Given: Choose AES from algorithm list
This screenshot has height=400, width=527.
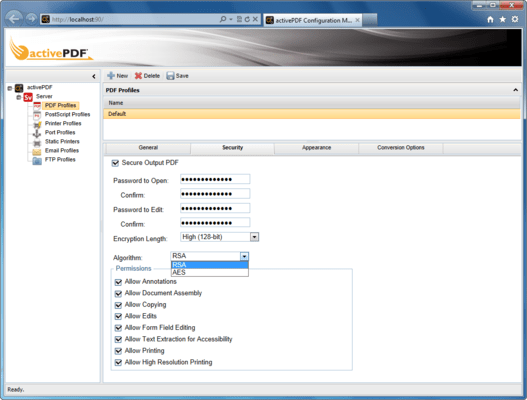Looking at the screenshot, I should click(210, 272).
